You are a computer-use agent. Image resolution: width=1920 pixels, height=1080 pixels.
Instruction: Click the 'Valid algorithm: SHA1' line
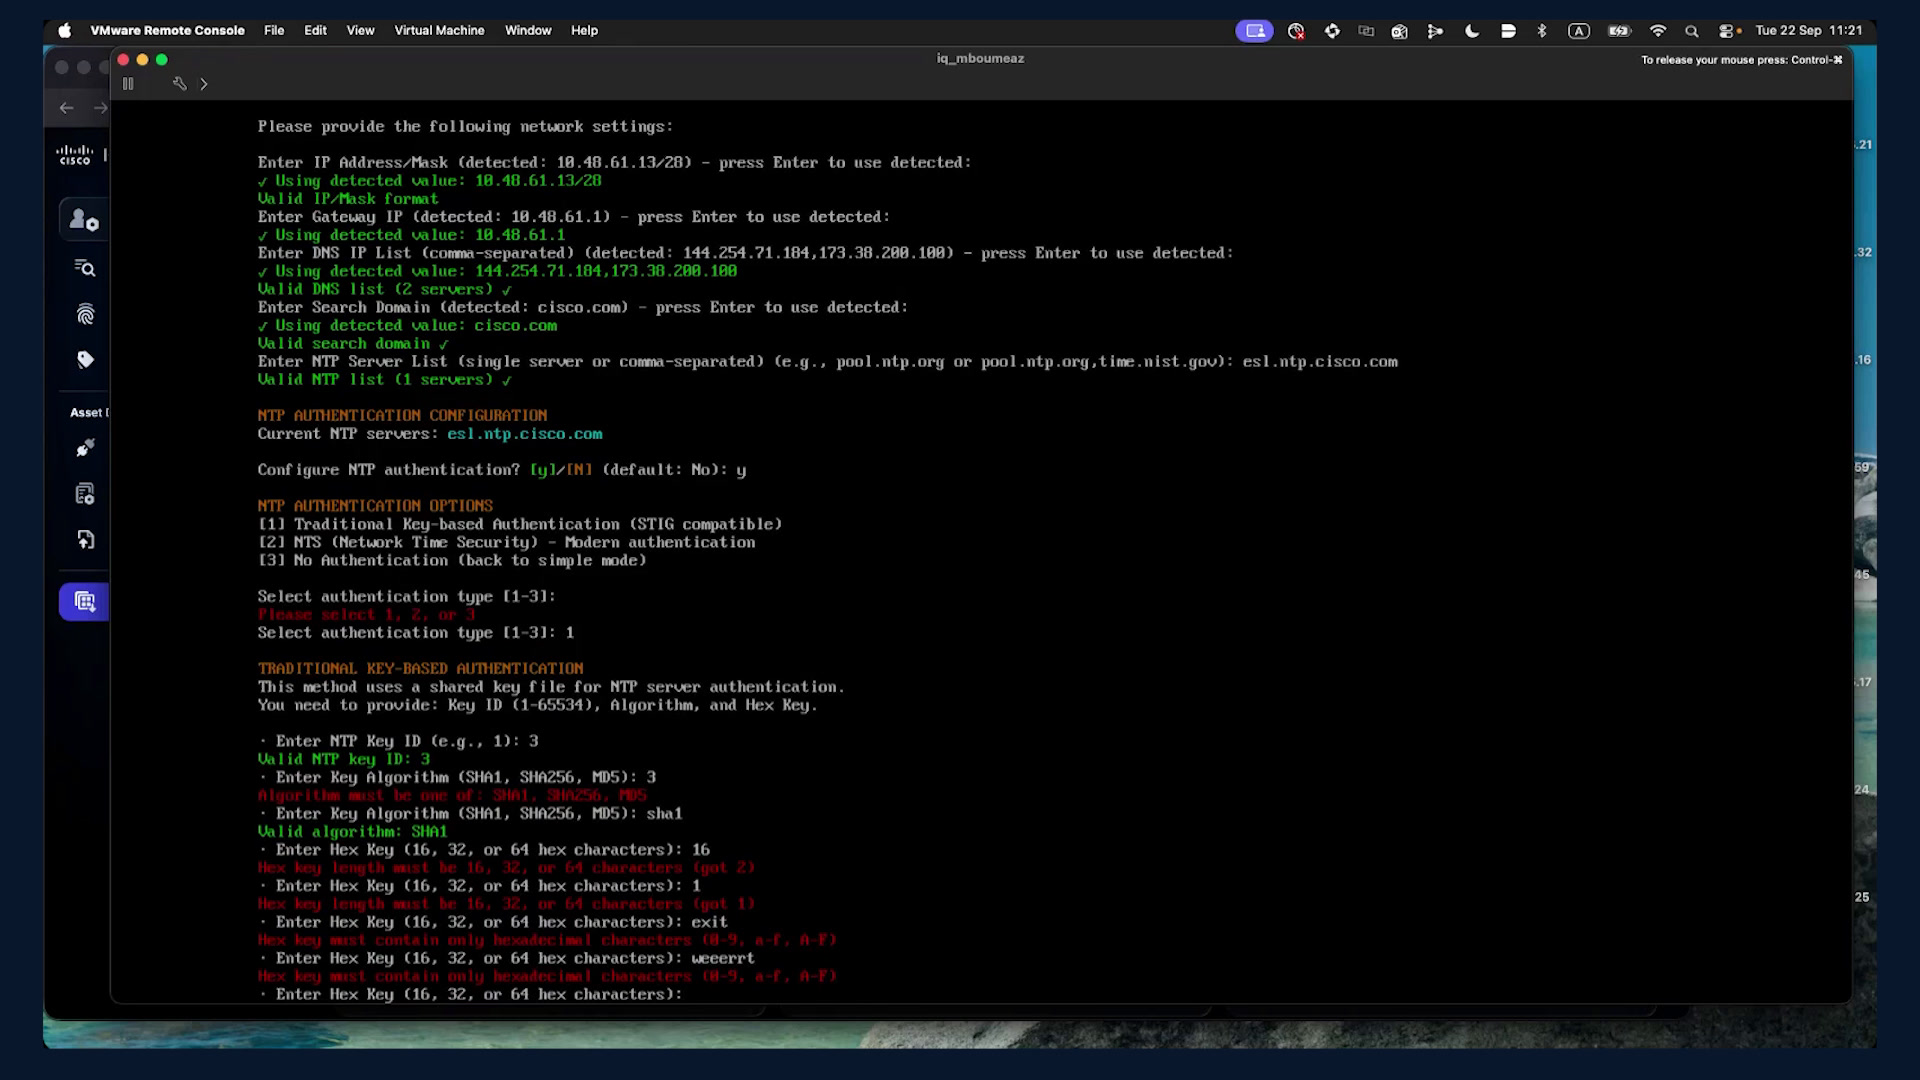352,832
